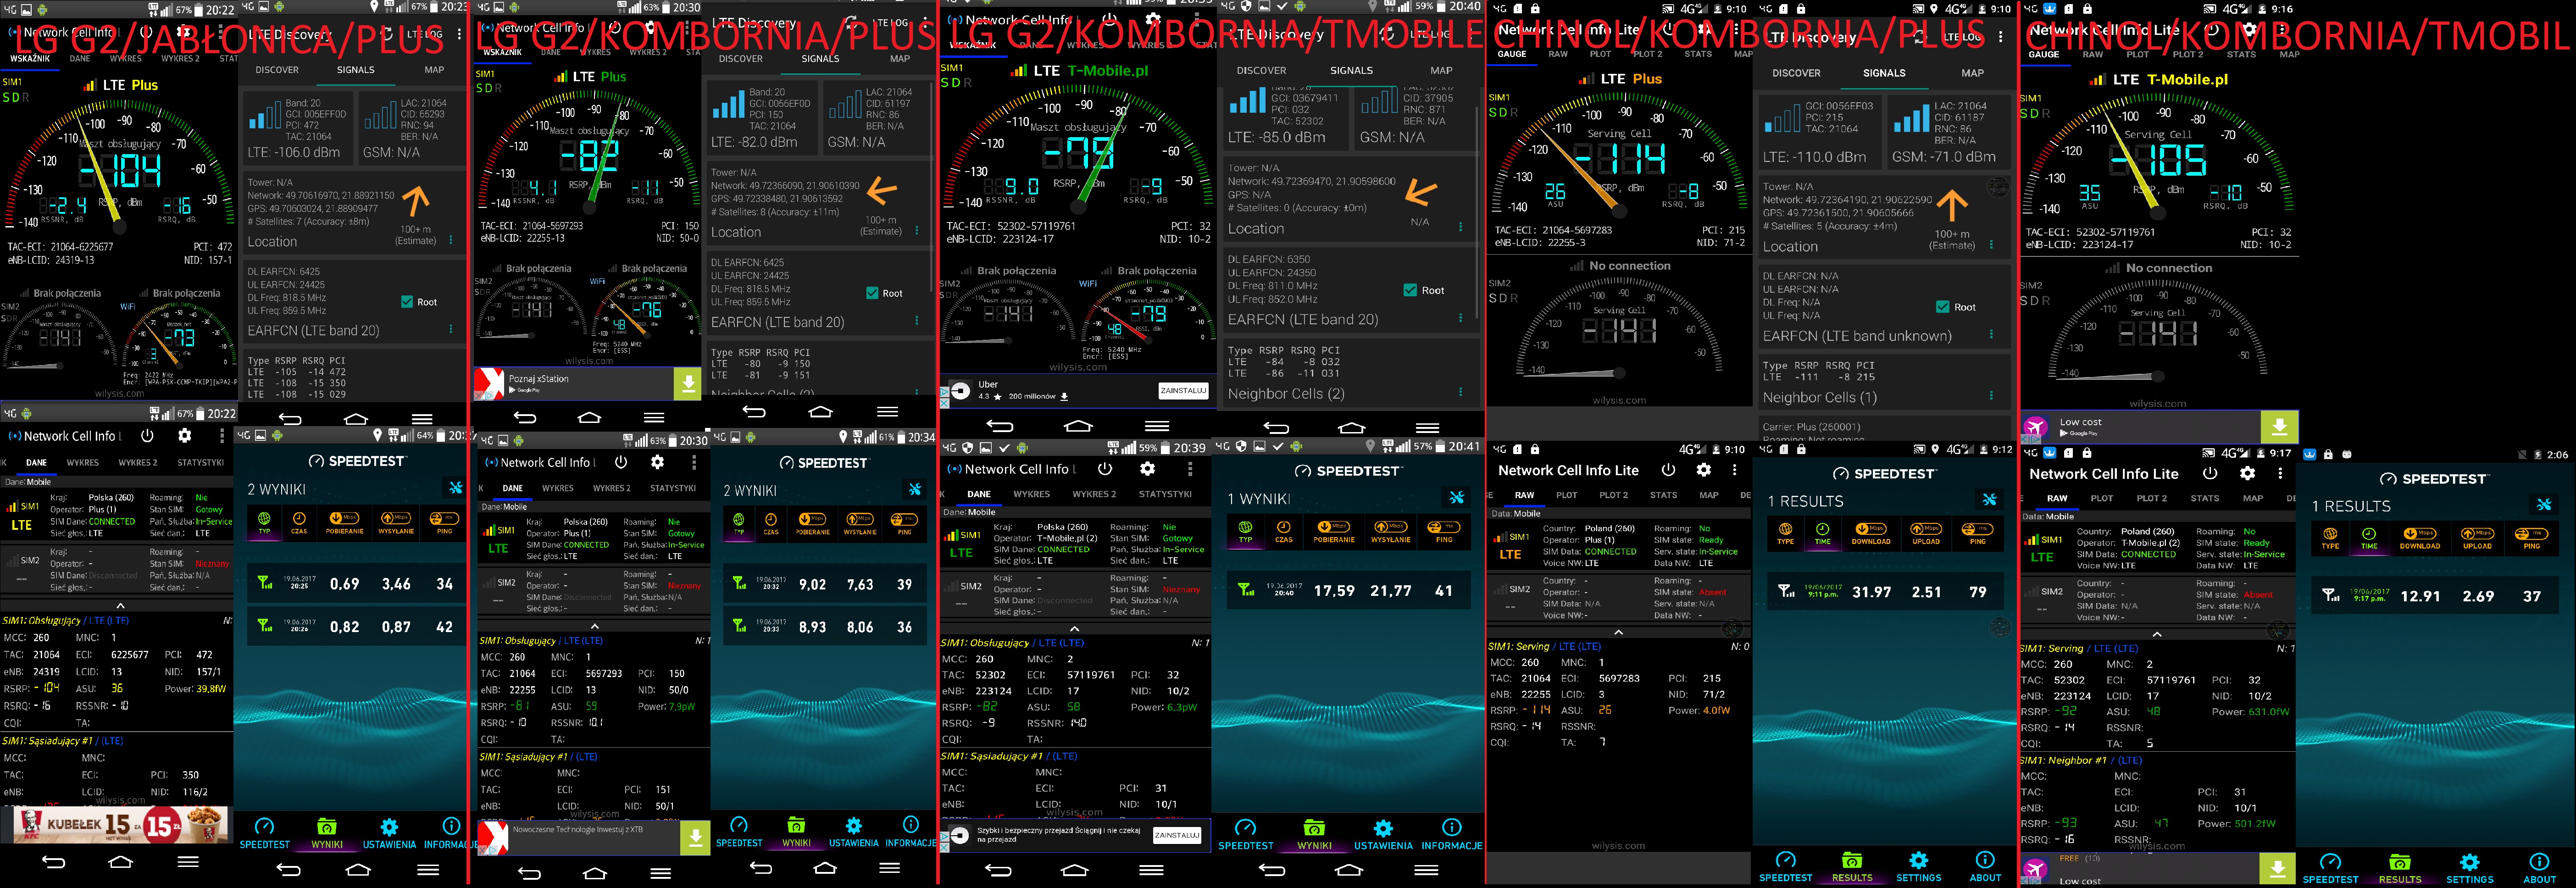Open USTAWIENIA gear in 20:41 Speedtest bottom bar
2576x888 pixels.
tap(1383, 834)
